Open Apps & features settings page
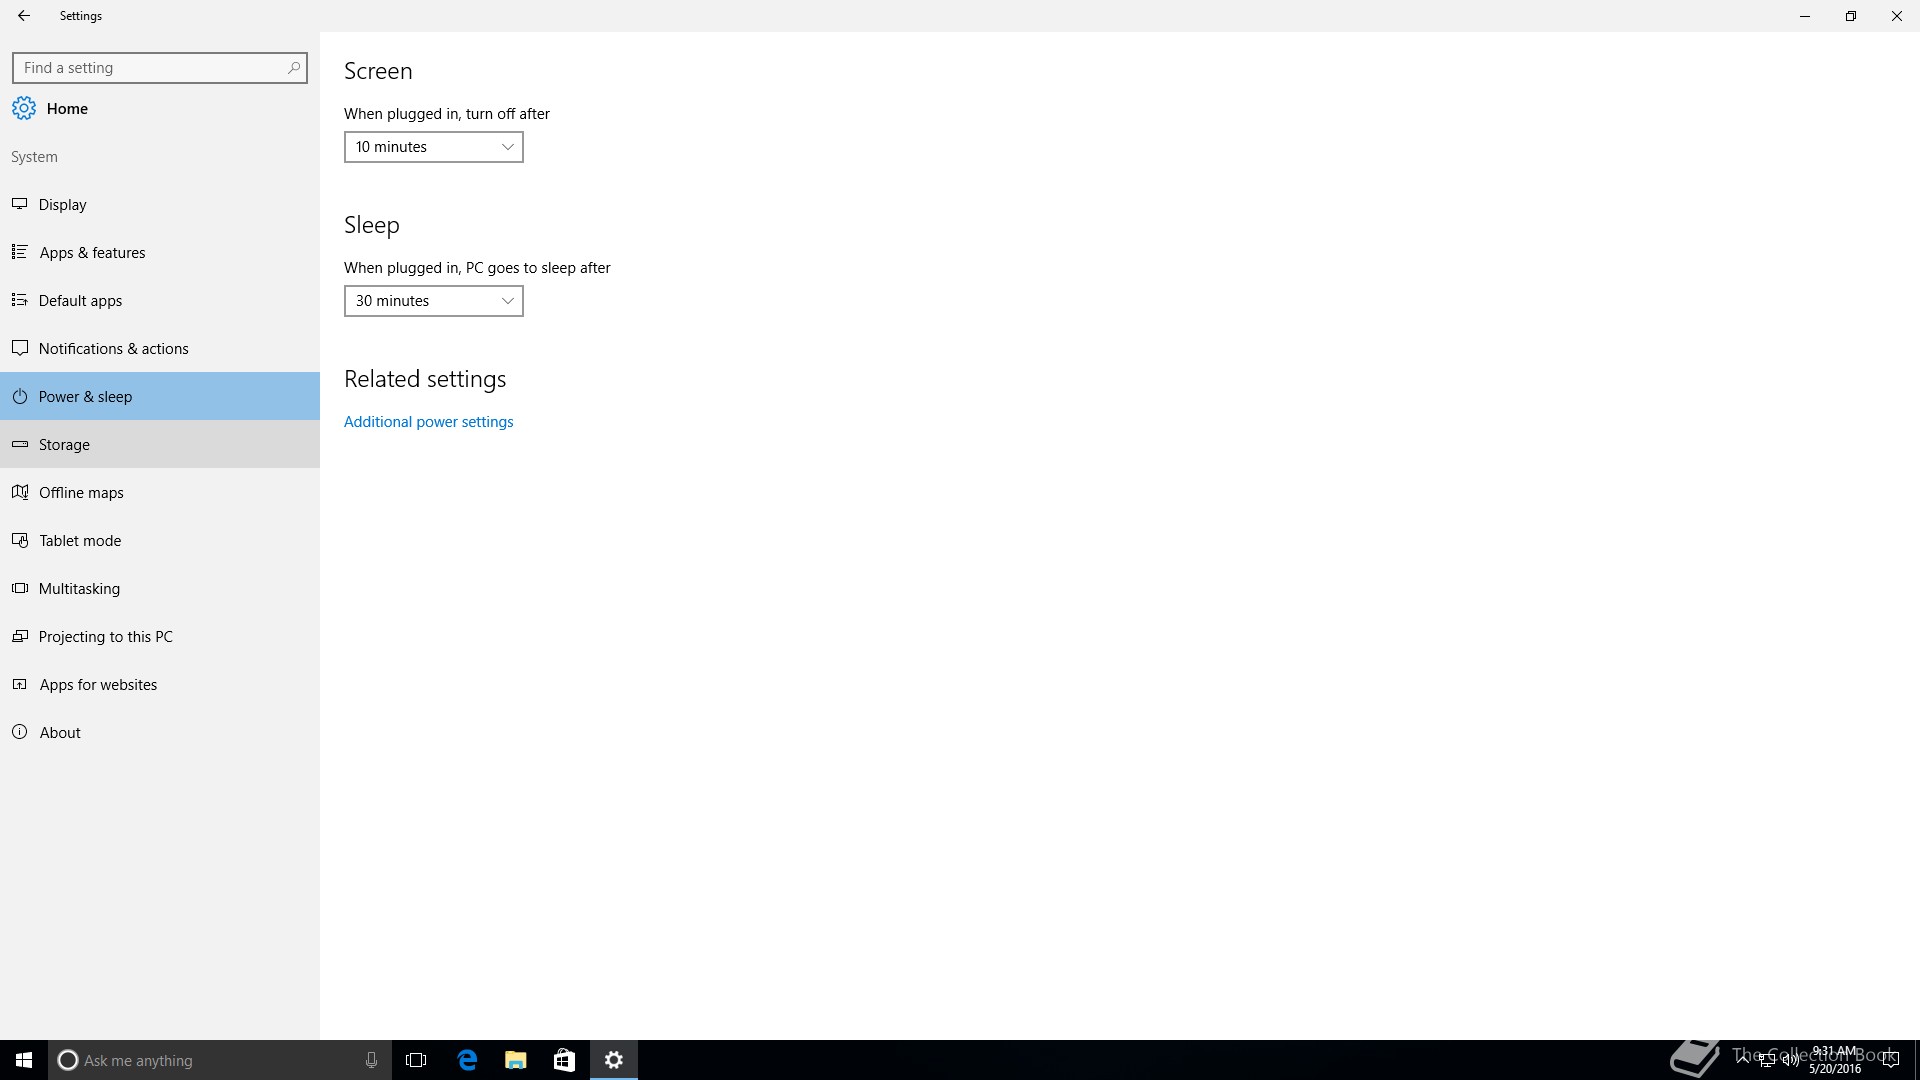 click(92, 253)
